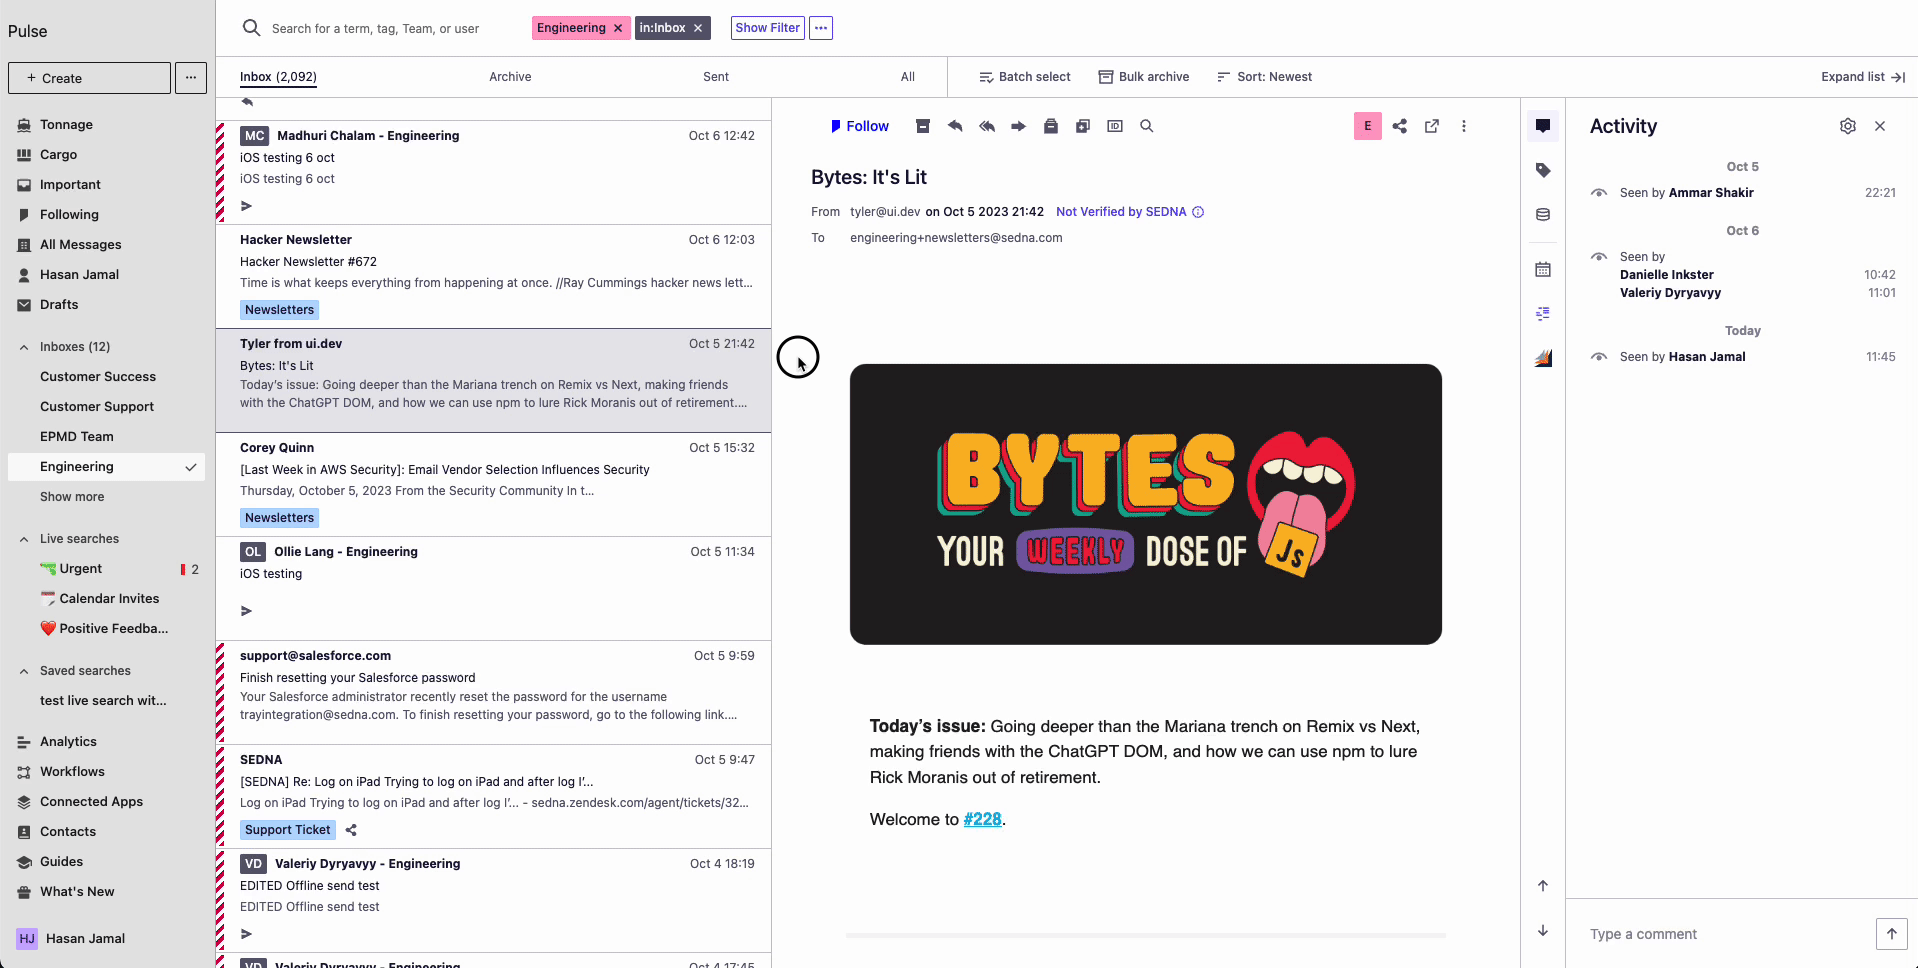1918x968 pixels.
Task: Remove the Engineering filter chip
Action: click(x=618, y=28)
